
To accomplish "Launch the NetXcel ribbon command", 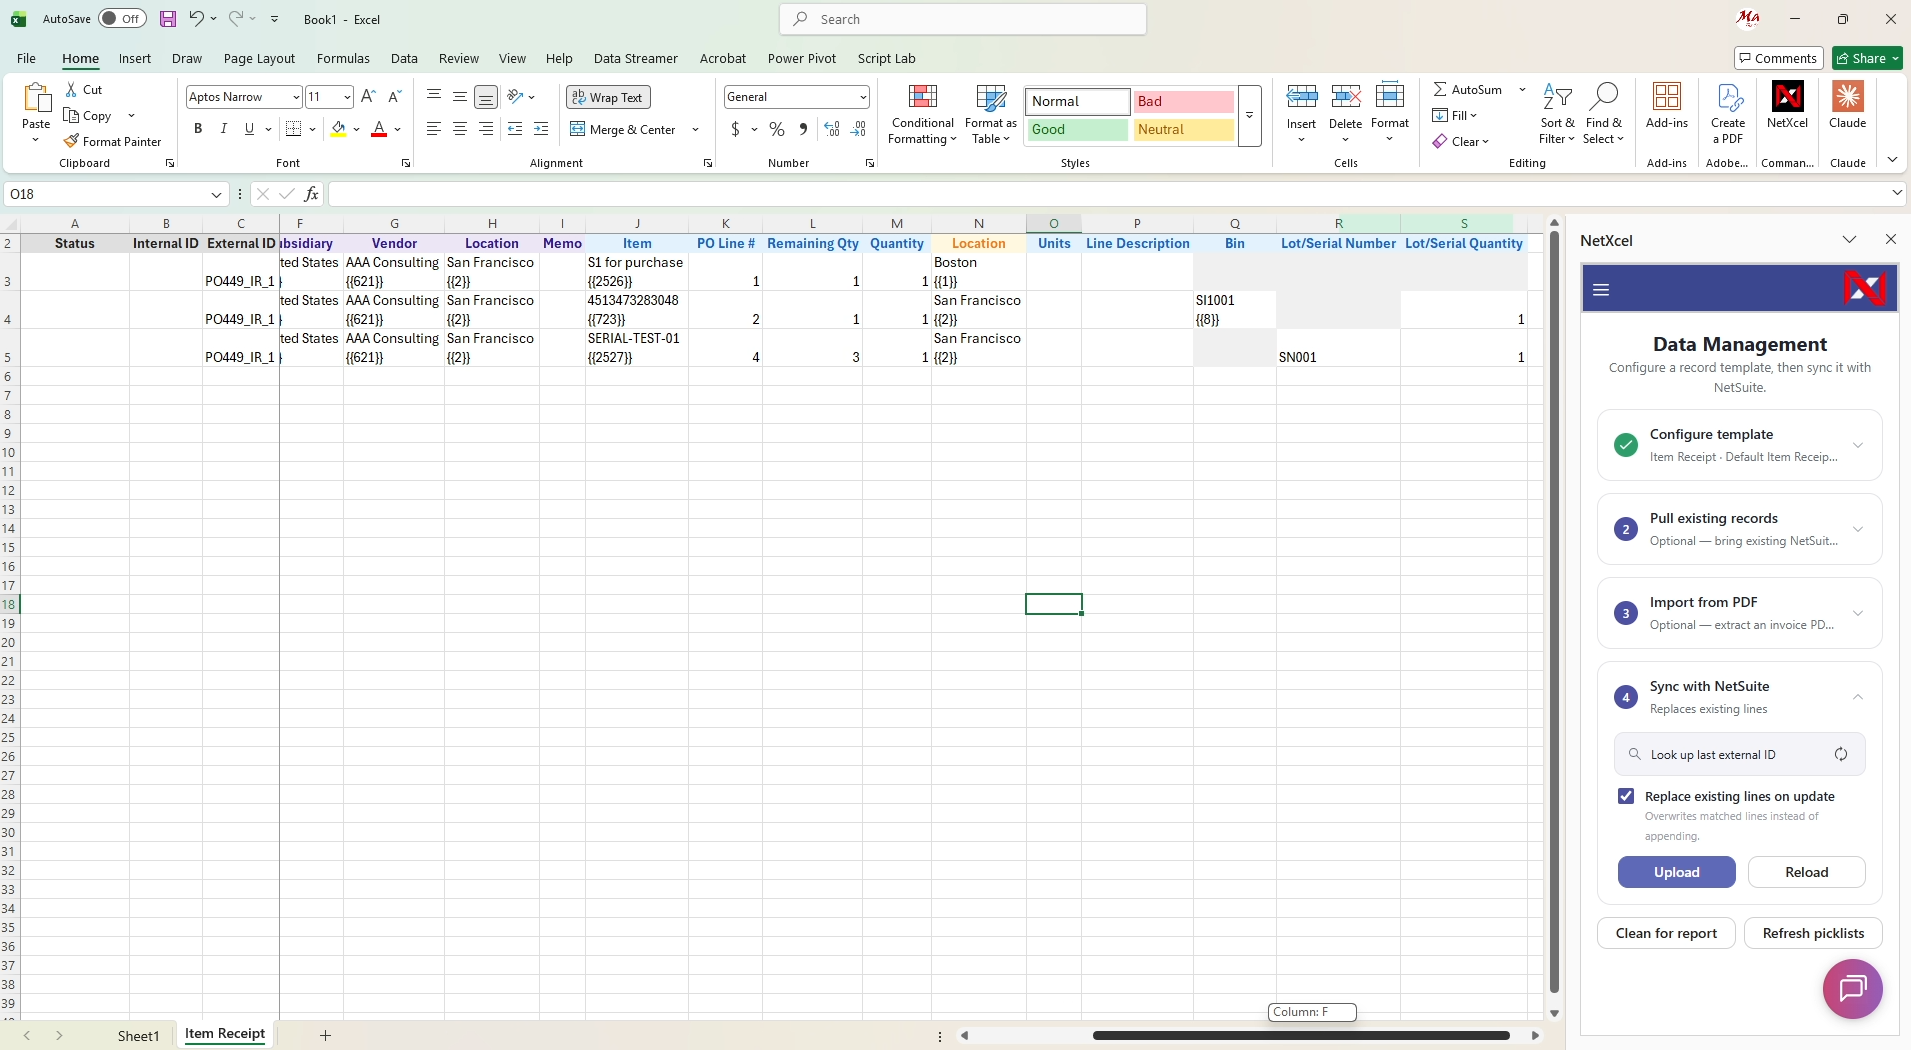I will pos(1787,106).
